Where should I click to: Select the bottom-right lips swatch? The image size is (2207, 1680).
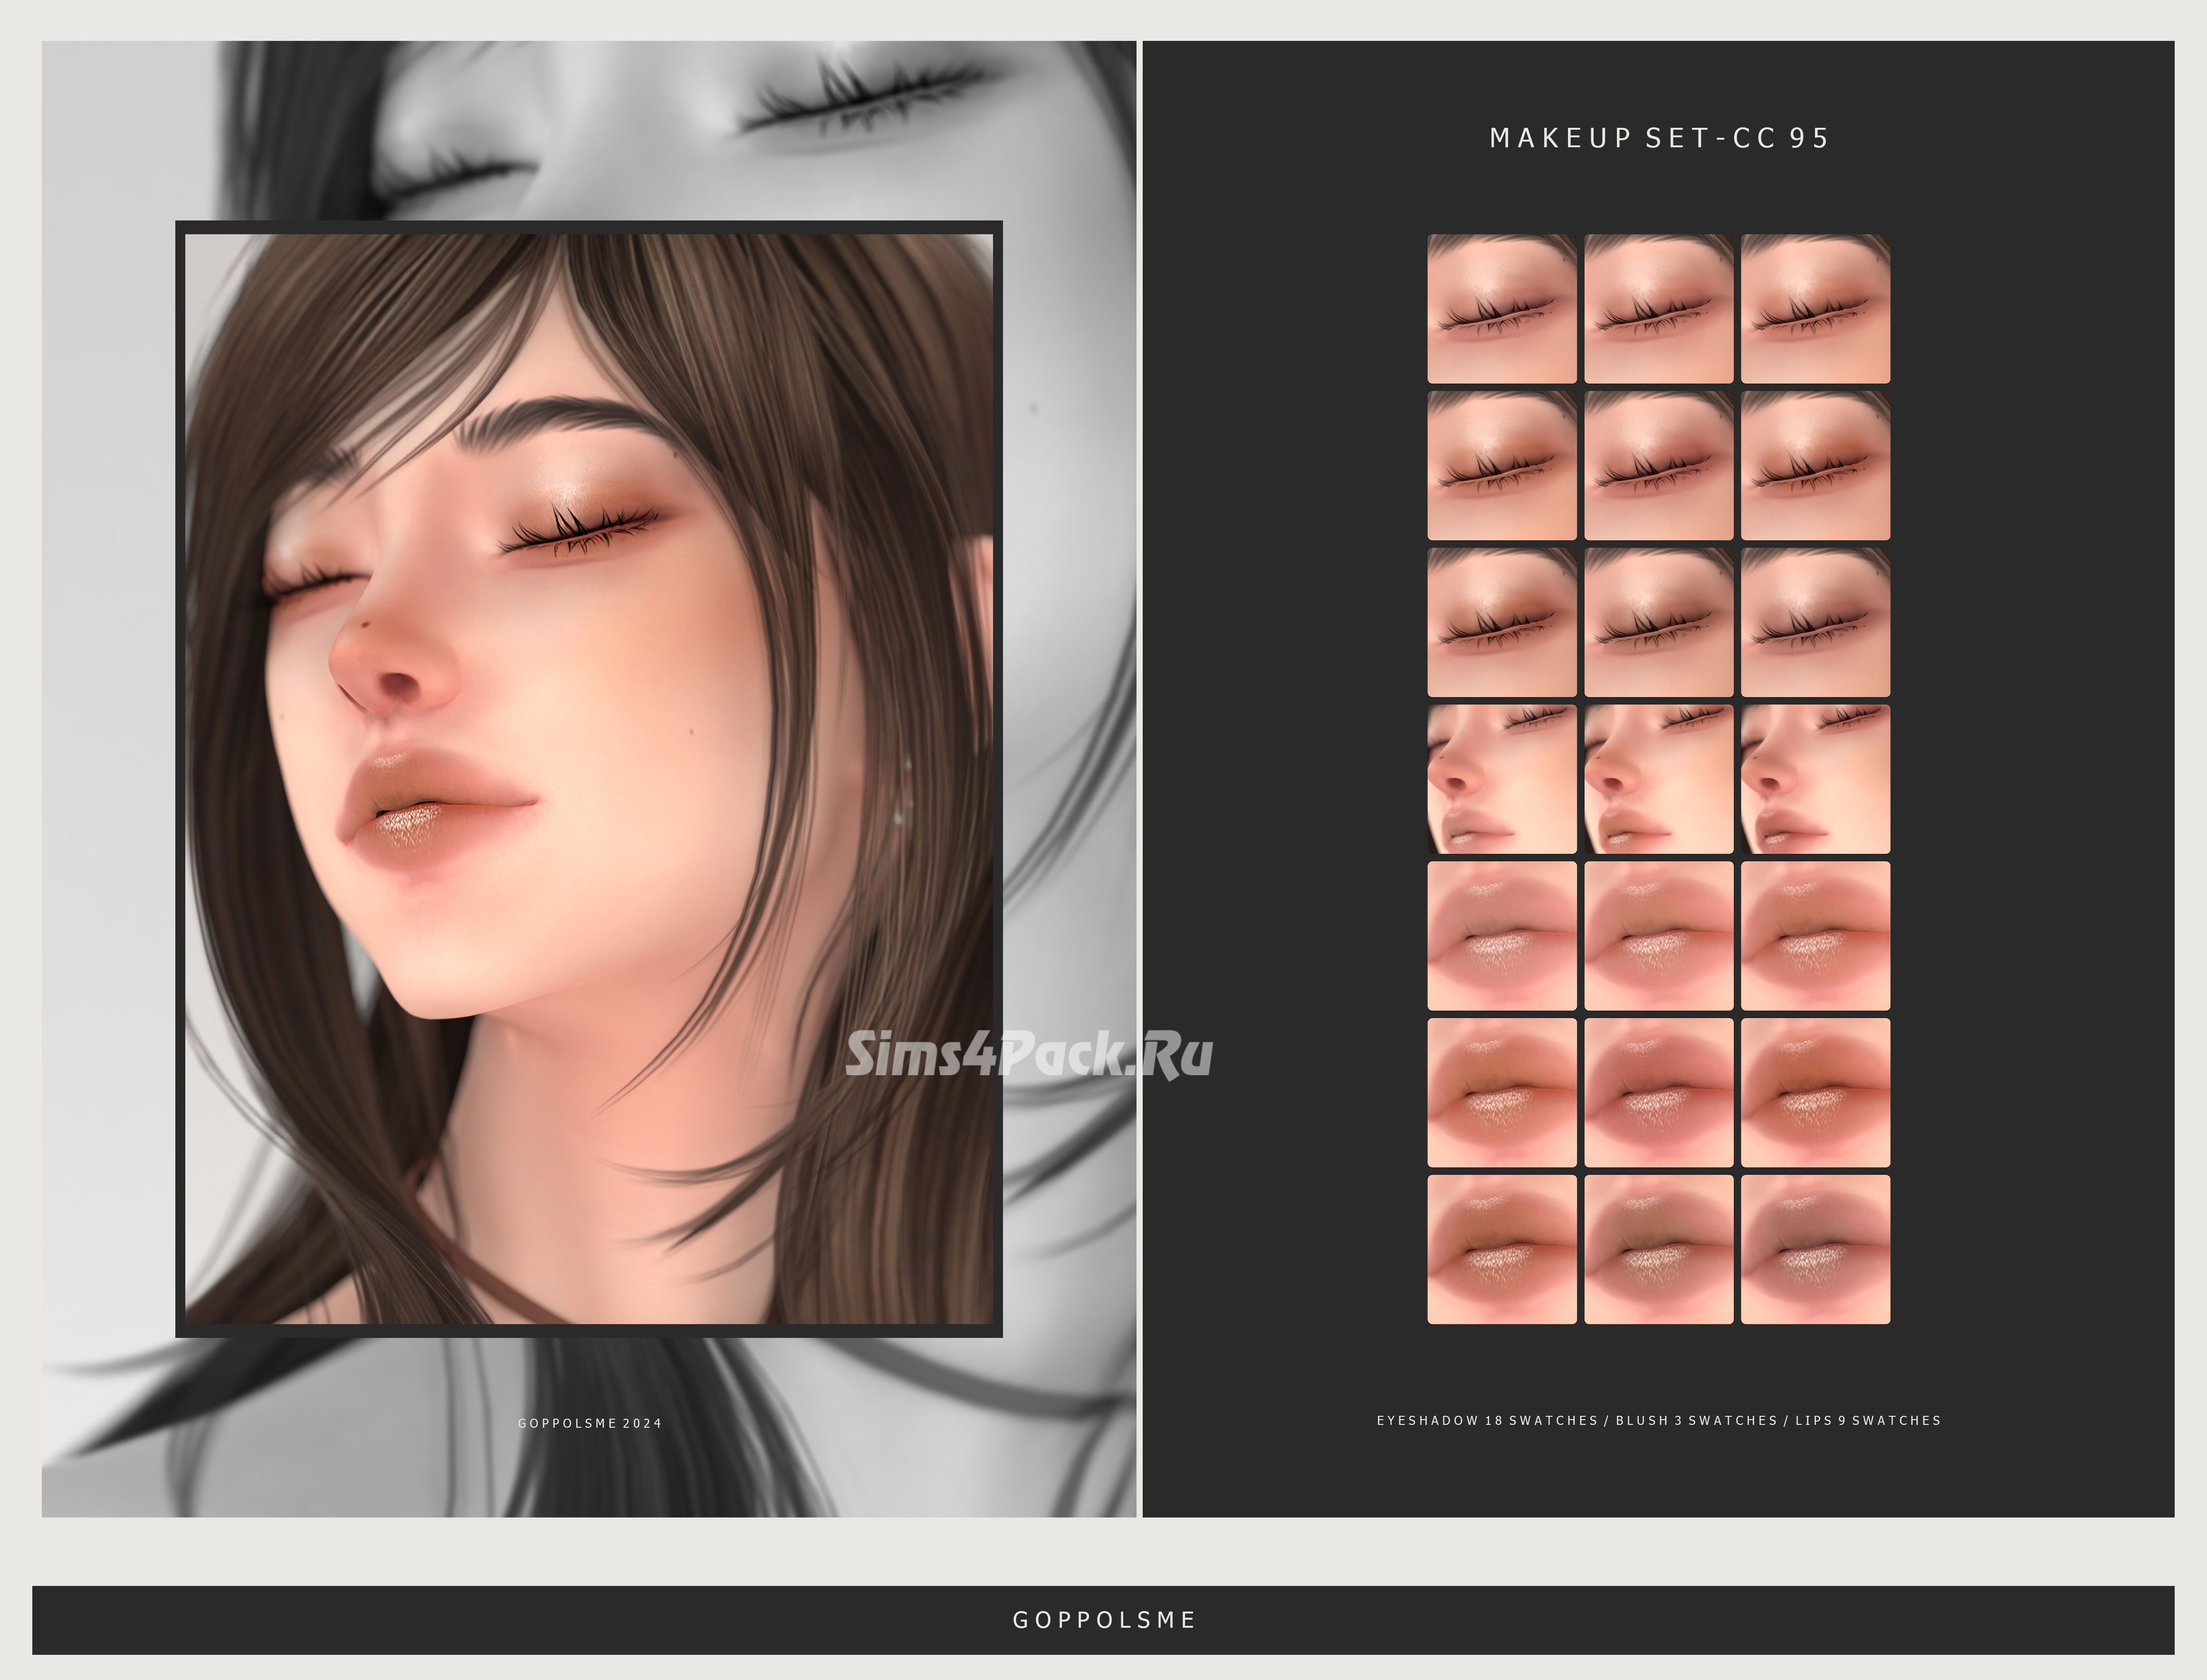point(1815,1249)
